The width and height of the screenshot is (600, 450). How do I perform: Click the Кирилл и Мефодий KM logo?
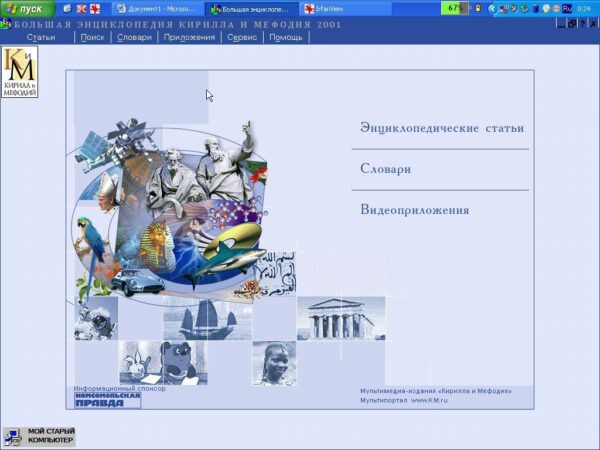[x=19, y=71]
